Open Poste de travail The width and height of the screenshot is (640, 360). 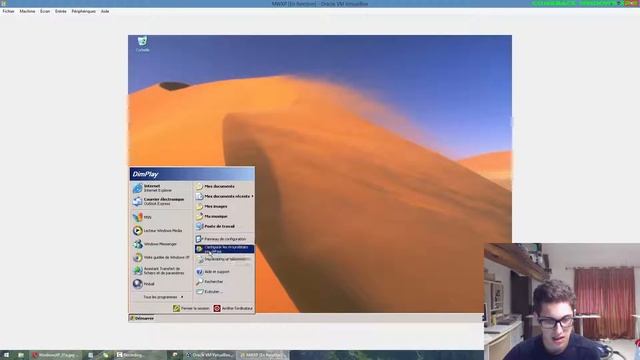tap(224, 226)
